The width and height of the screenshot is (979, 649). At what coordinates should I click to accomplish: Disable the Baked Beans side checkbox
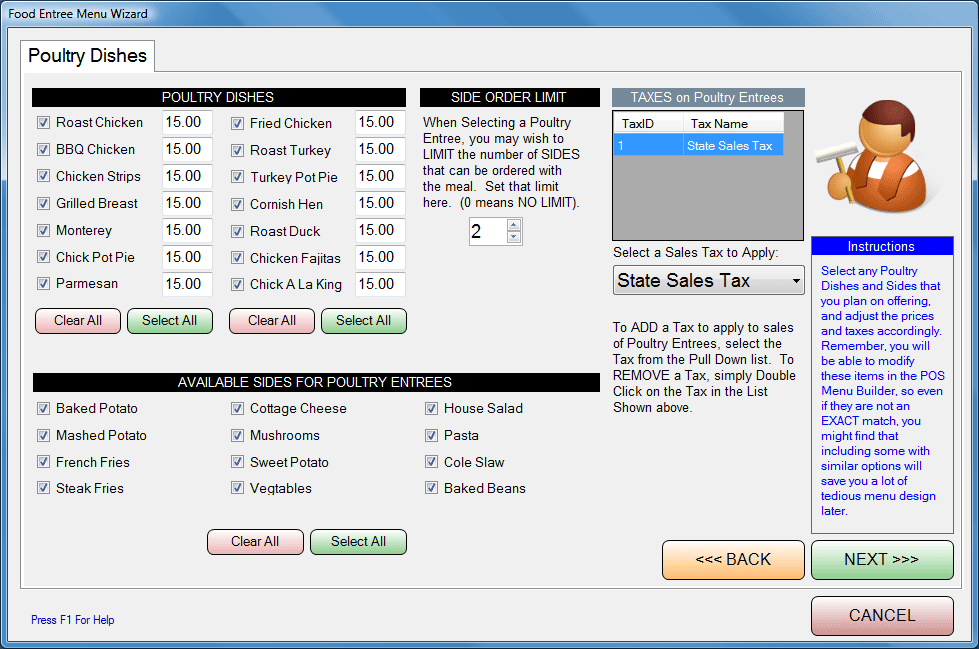432,489
